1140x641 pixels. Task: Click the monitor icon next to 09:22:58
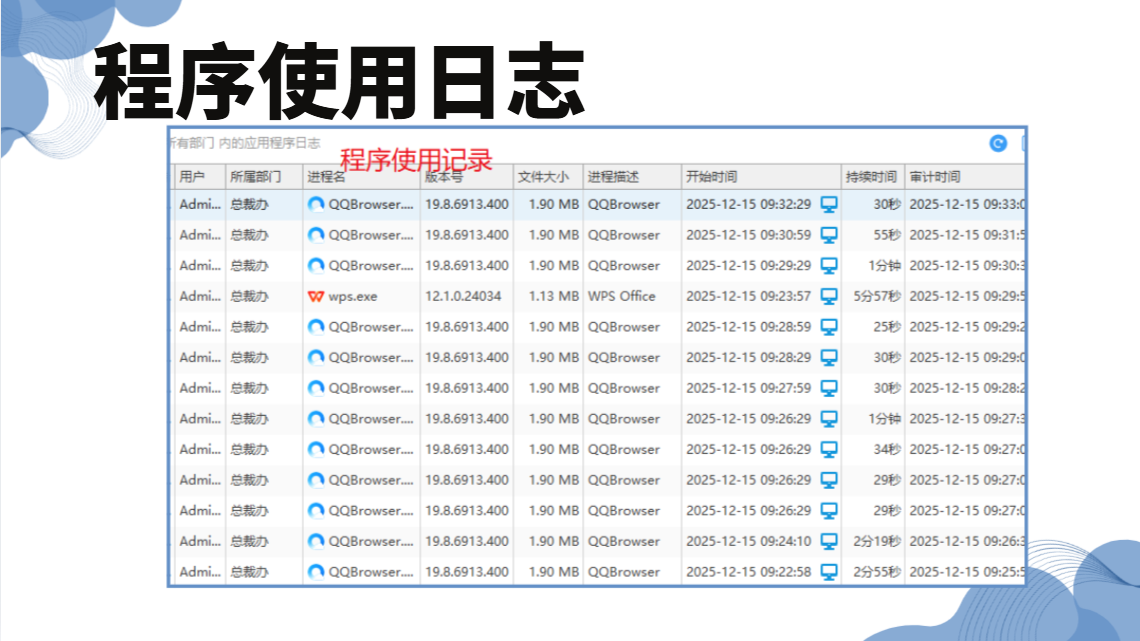[829, 572]
